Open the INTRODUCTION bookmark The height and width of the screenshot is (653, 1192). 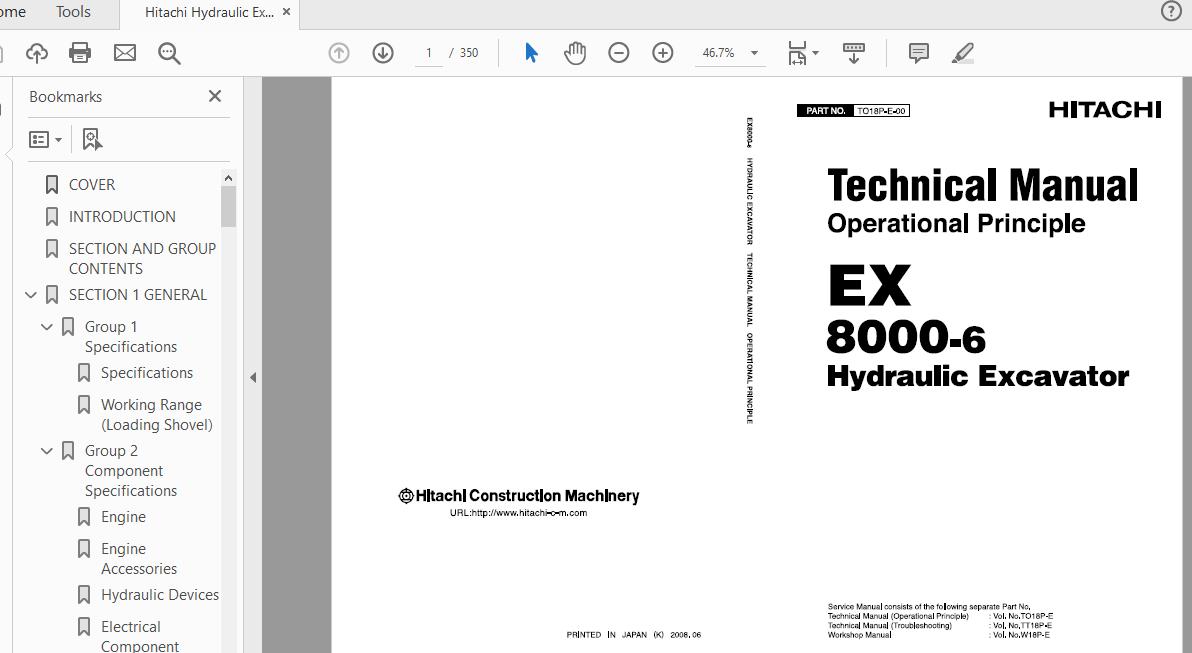(122, 217)
